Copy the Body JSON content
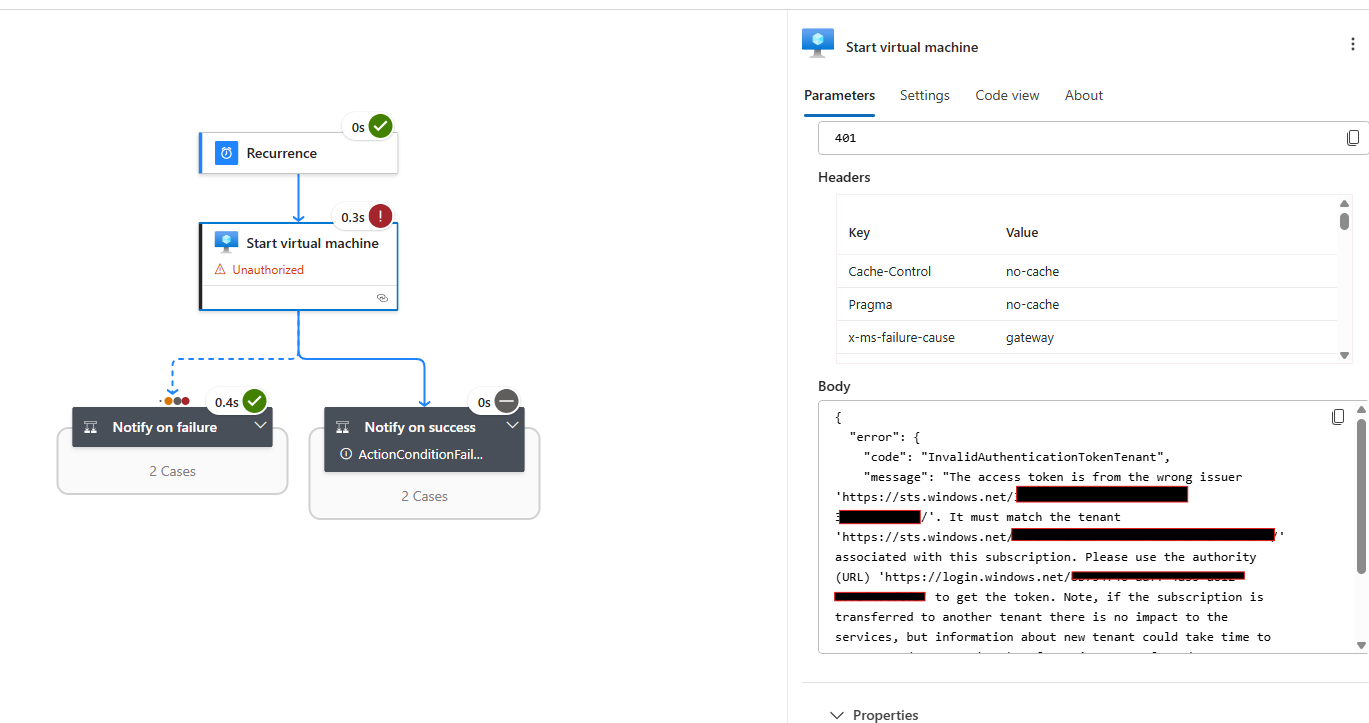This screenshot has width=1369, height=723. click(1338, 417)
